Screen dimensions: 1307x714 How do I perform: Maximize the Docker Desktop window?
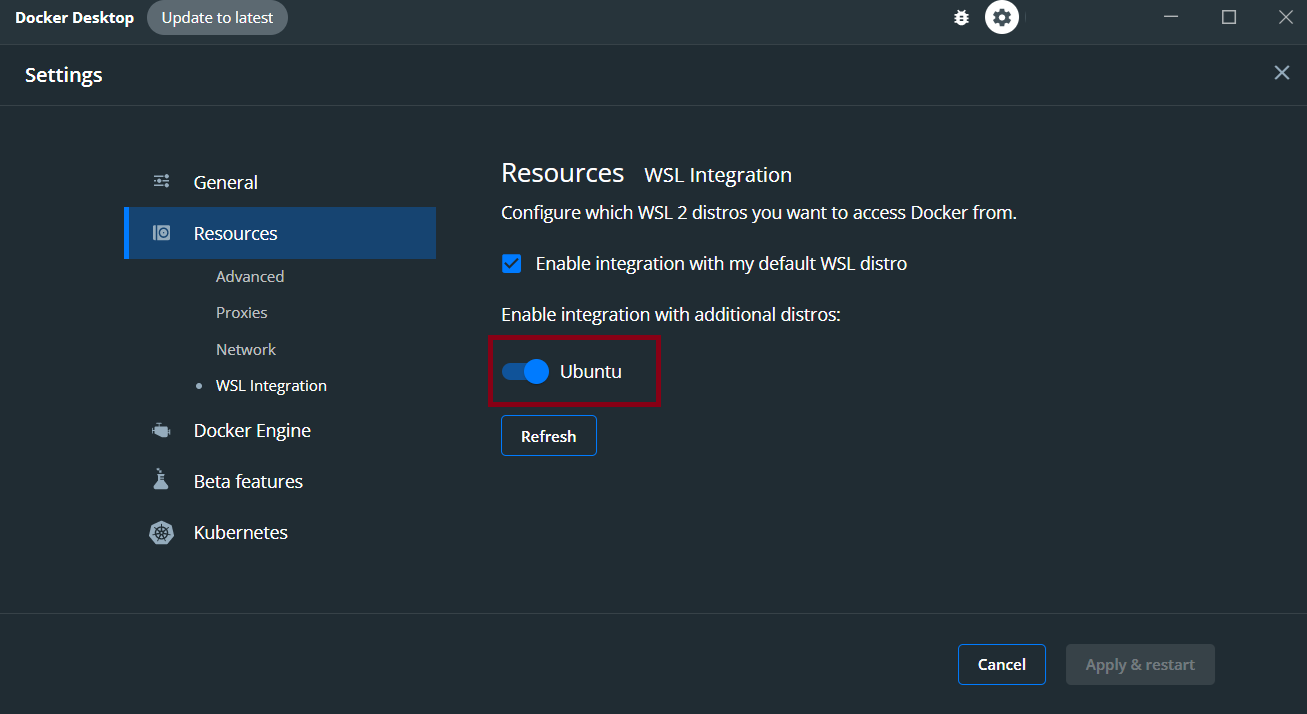pos(1229,17)
